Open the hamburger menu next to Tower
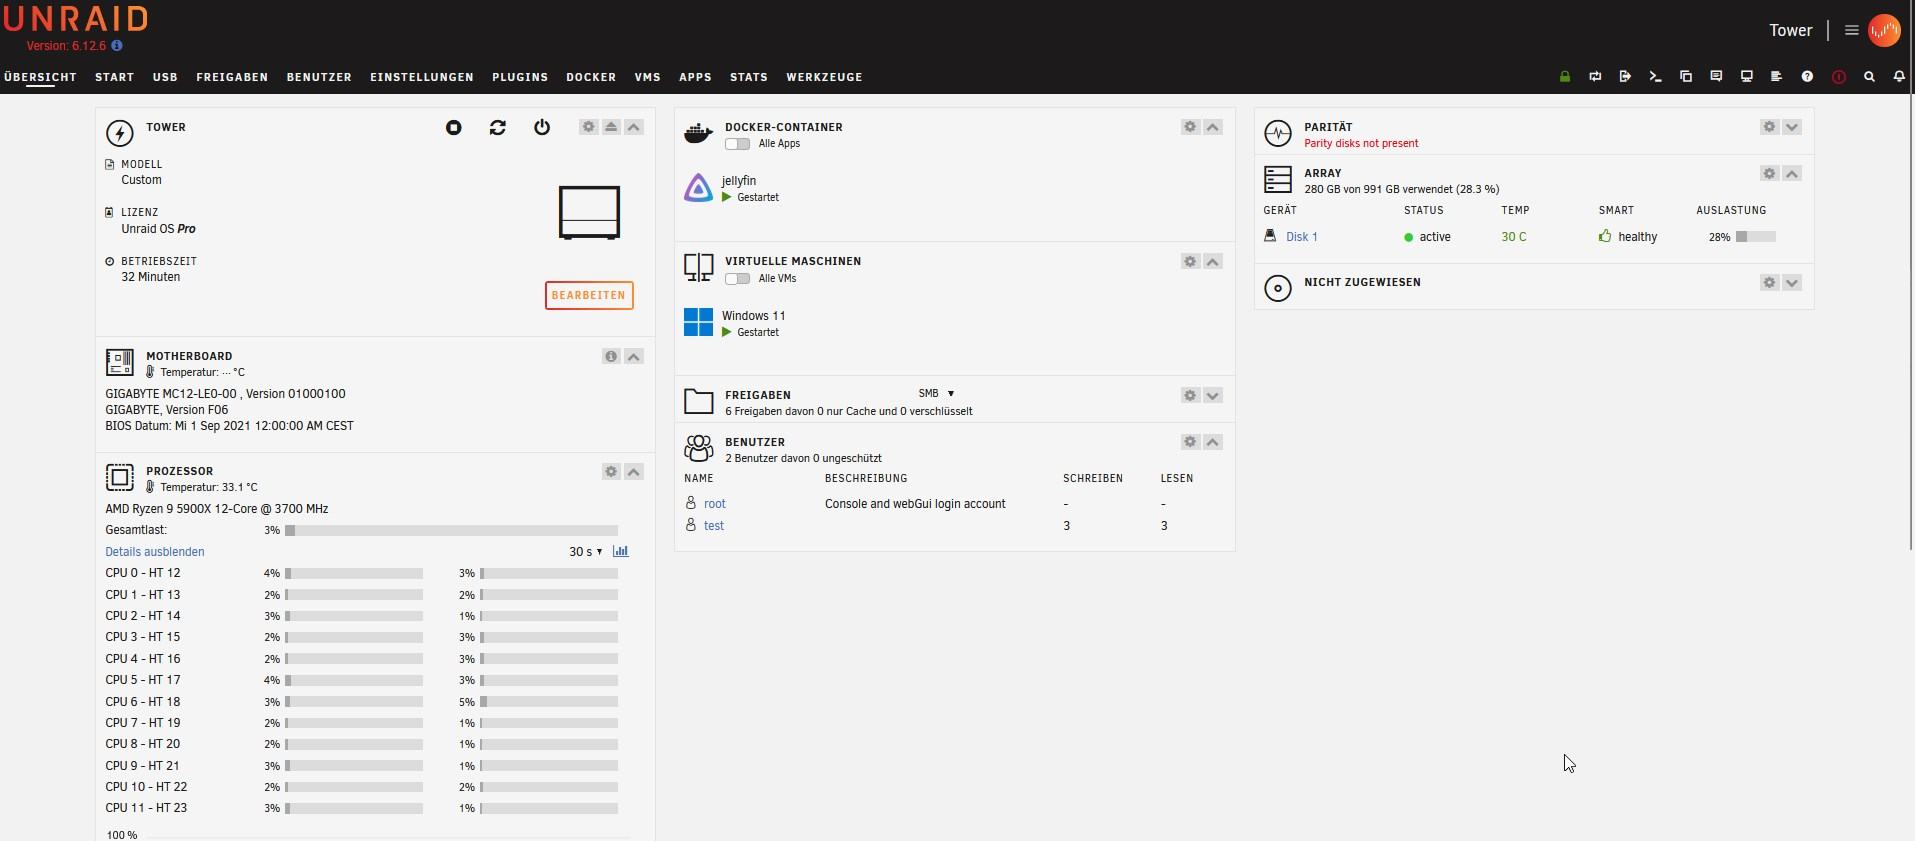This screenshot has width=1915, height=841. [1851, 30]
